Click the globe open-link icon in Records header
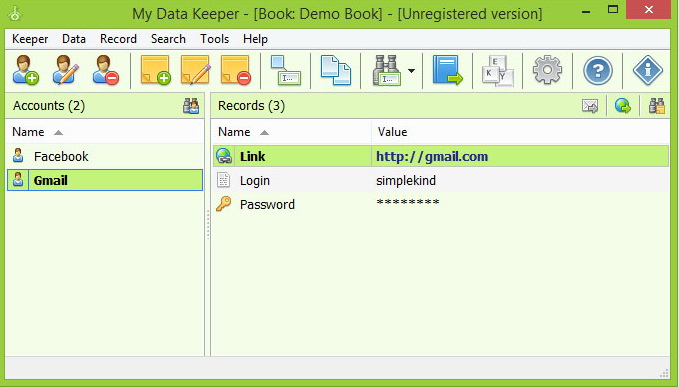679x387 pixels. [623, 106]
